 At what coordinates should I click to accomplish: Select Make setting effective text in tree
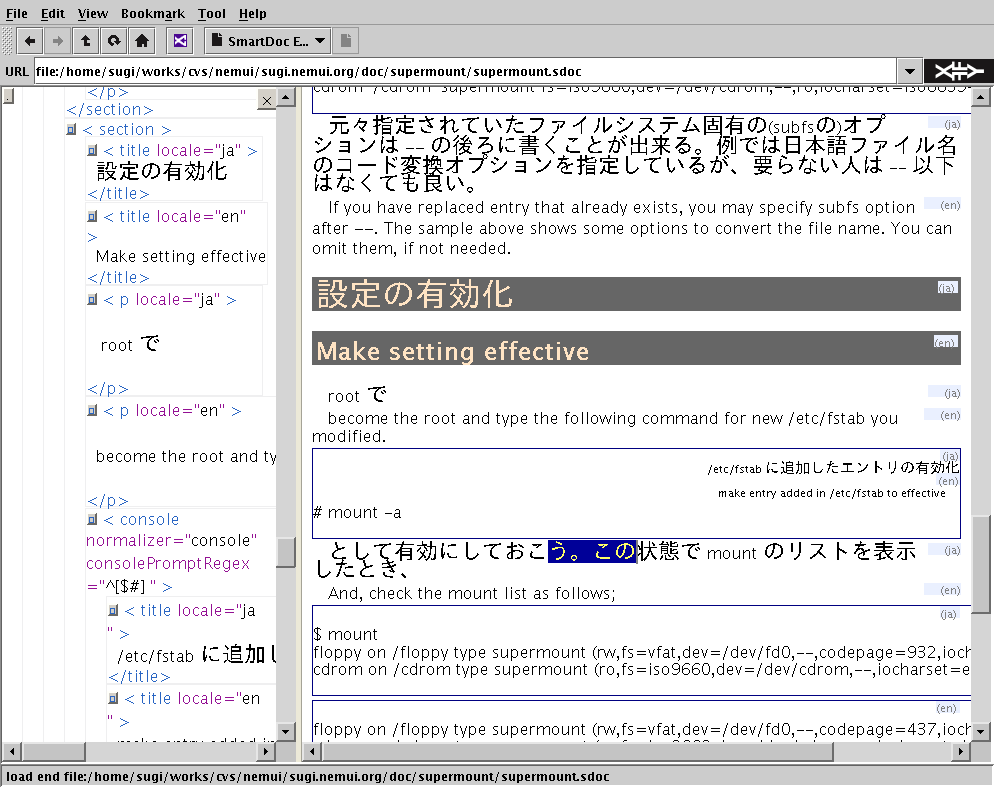click(181, 256)
